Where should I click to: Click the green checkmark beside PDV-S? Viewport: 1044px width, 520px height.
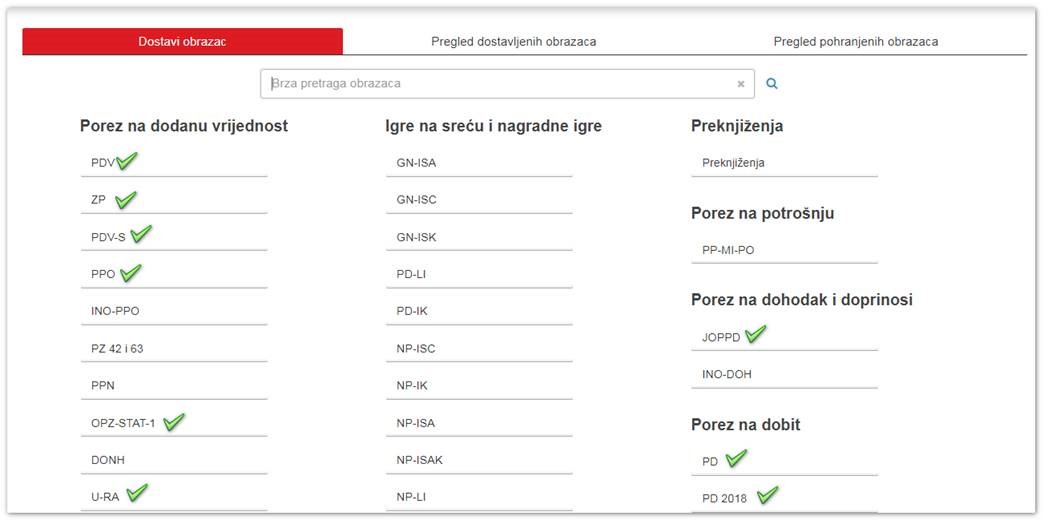click(x=141, y=234)
